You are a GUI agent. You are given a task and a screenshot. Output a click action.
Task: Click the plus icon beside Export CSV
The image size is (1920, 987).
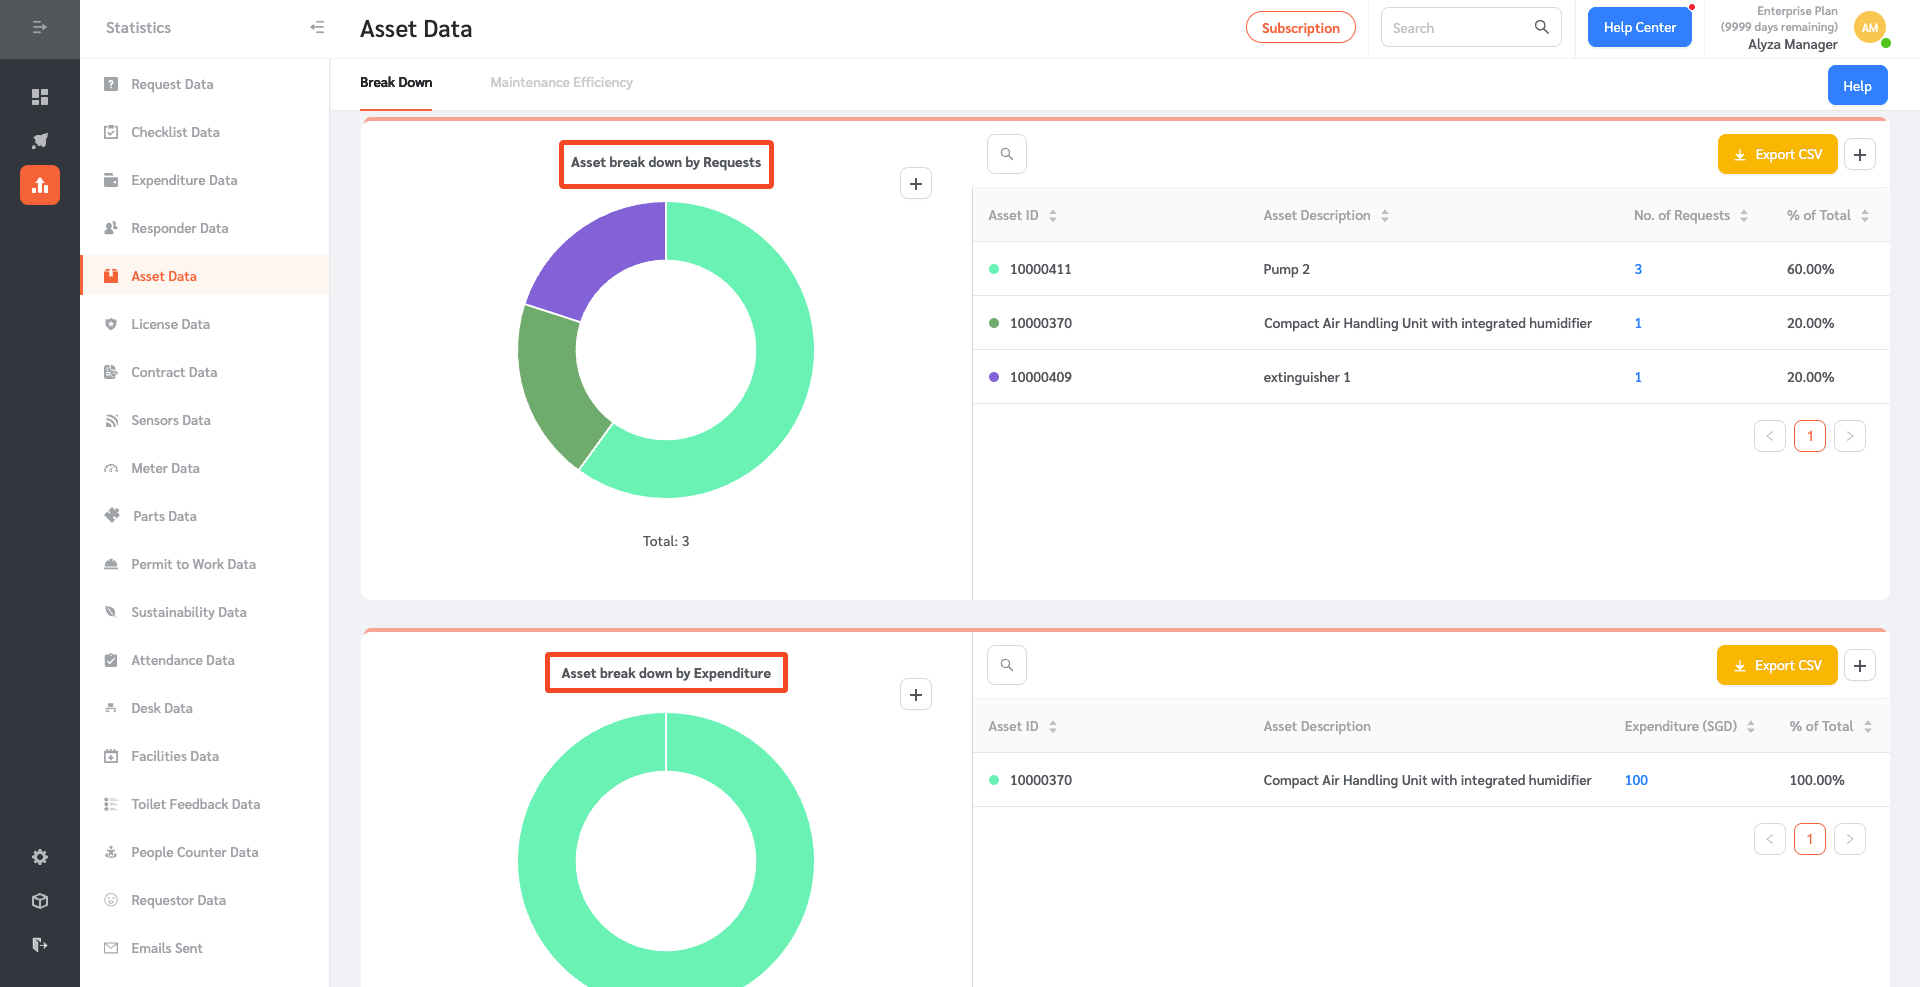coord(1860,154)
